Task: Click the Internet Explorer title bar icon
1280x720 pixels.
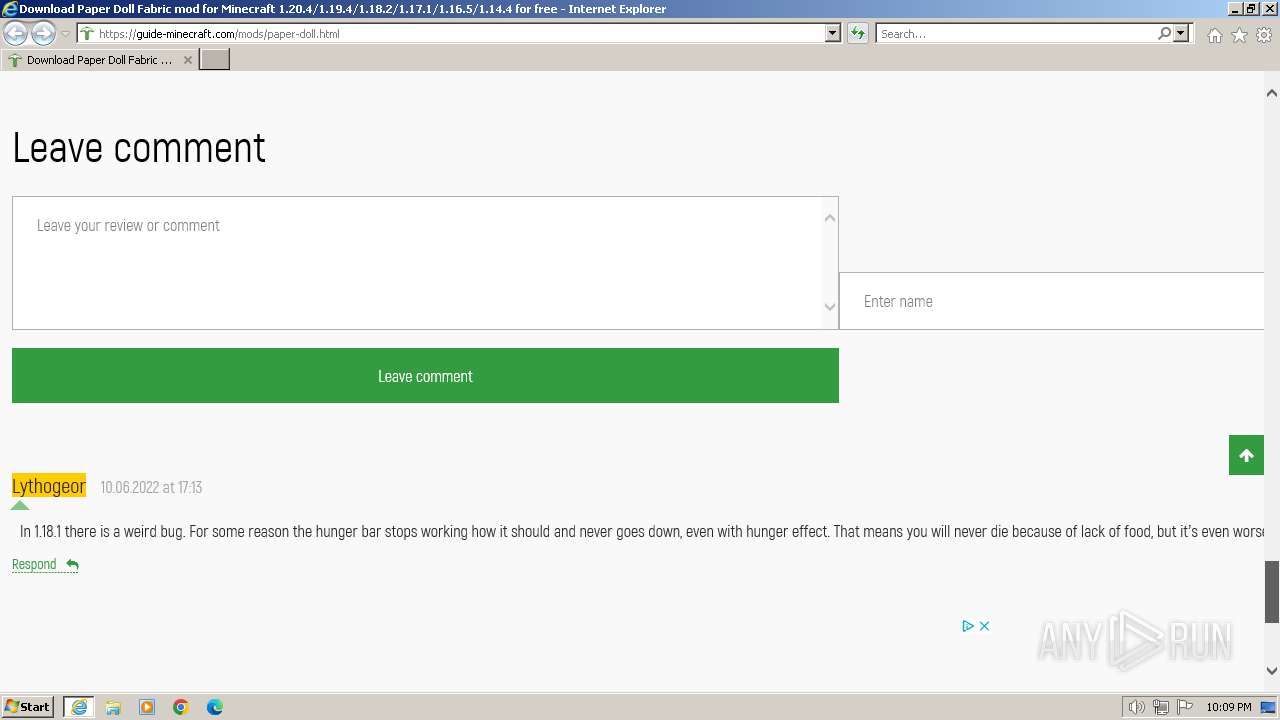Action: 9,9
